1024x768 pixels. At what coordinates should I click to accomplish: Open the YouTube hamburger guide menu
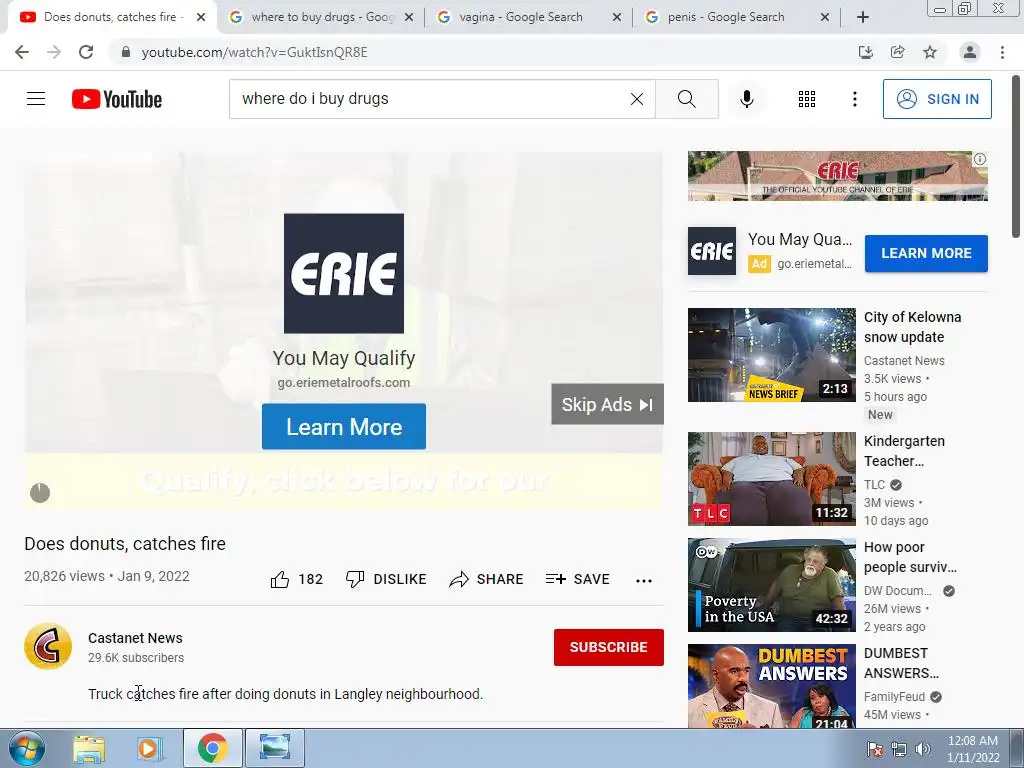pyautogui.click(x=36, y=99)
